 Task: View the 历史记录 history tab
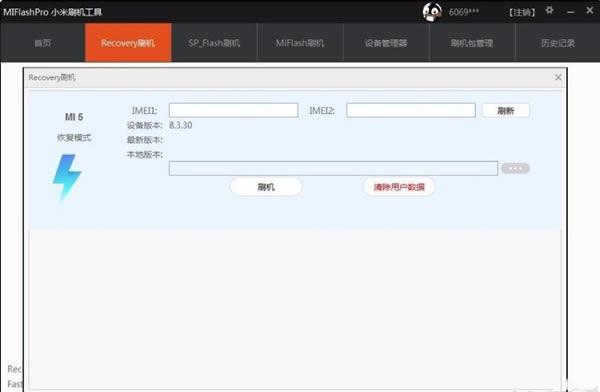pos(558,42)
